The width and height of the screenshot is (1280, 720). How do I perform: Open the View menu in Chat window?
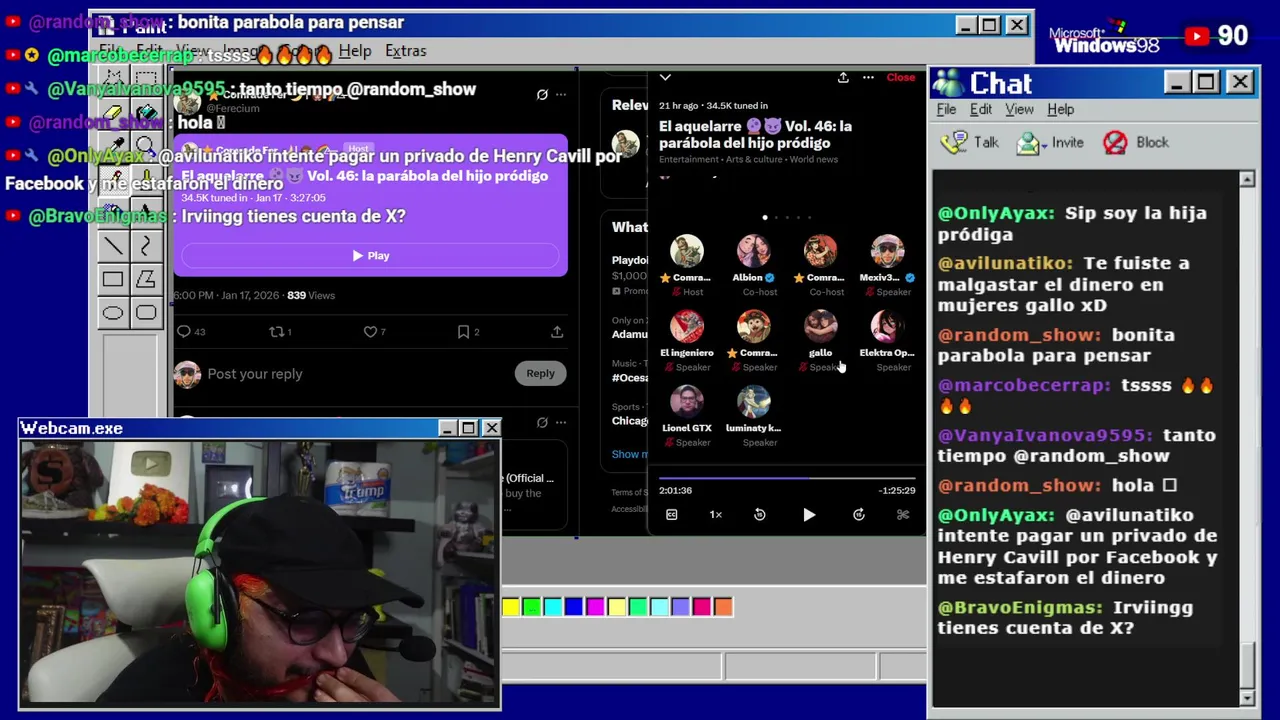(1019, 109)
